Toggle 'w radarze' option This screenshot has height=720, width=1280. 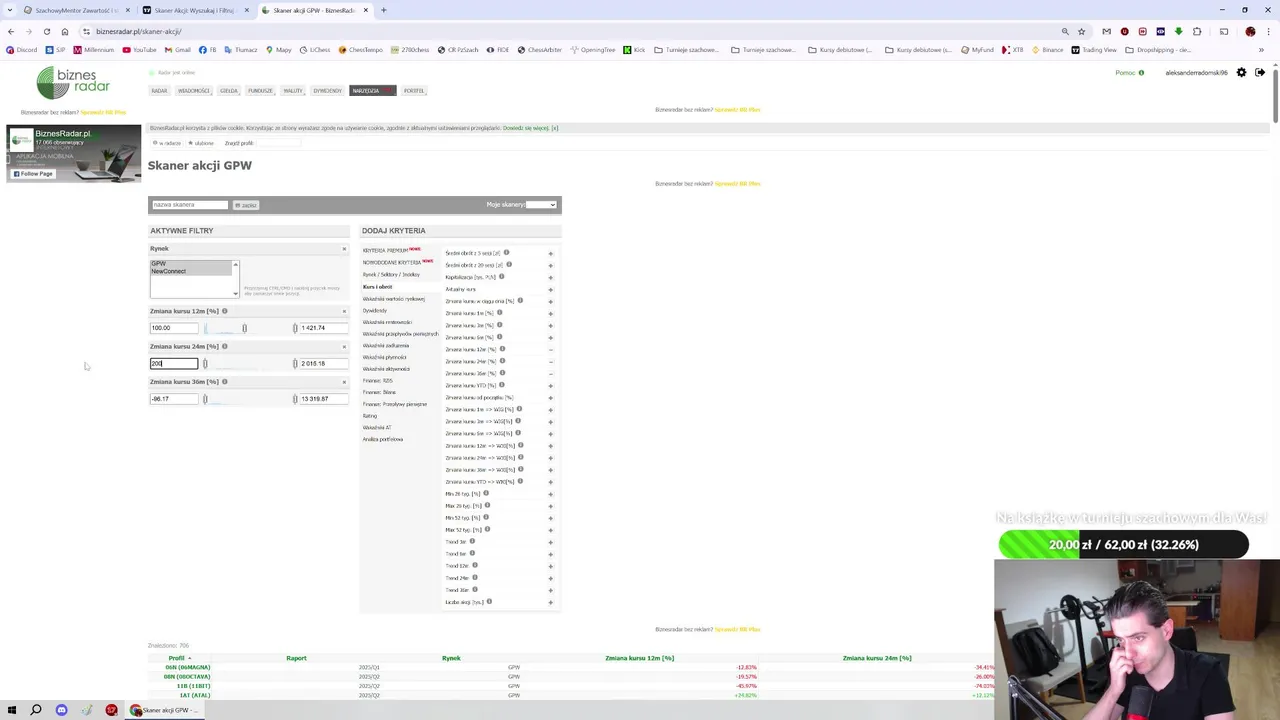tap(167, 143)
